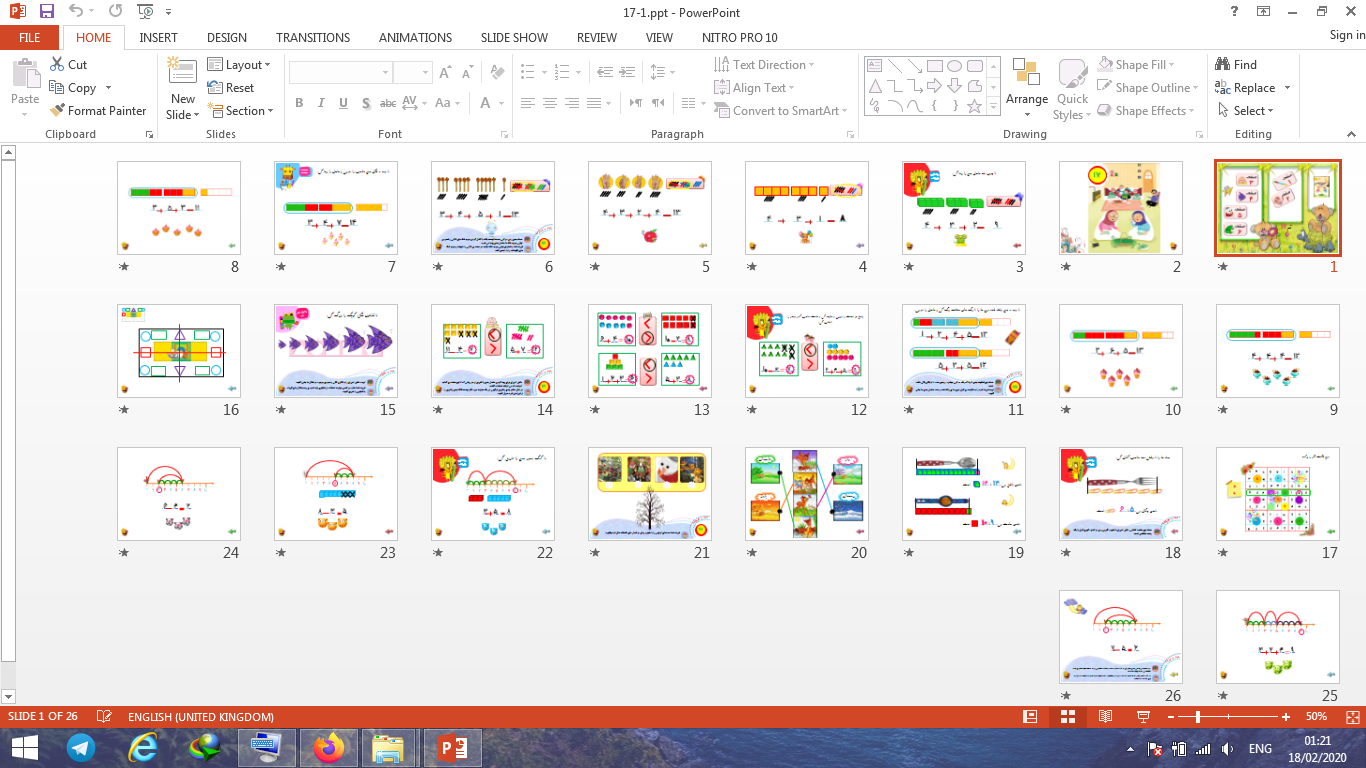Click the zoom slider in status bar

coord(1198,717)
